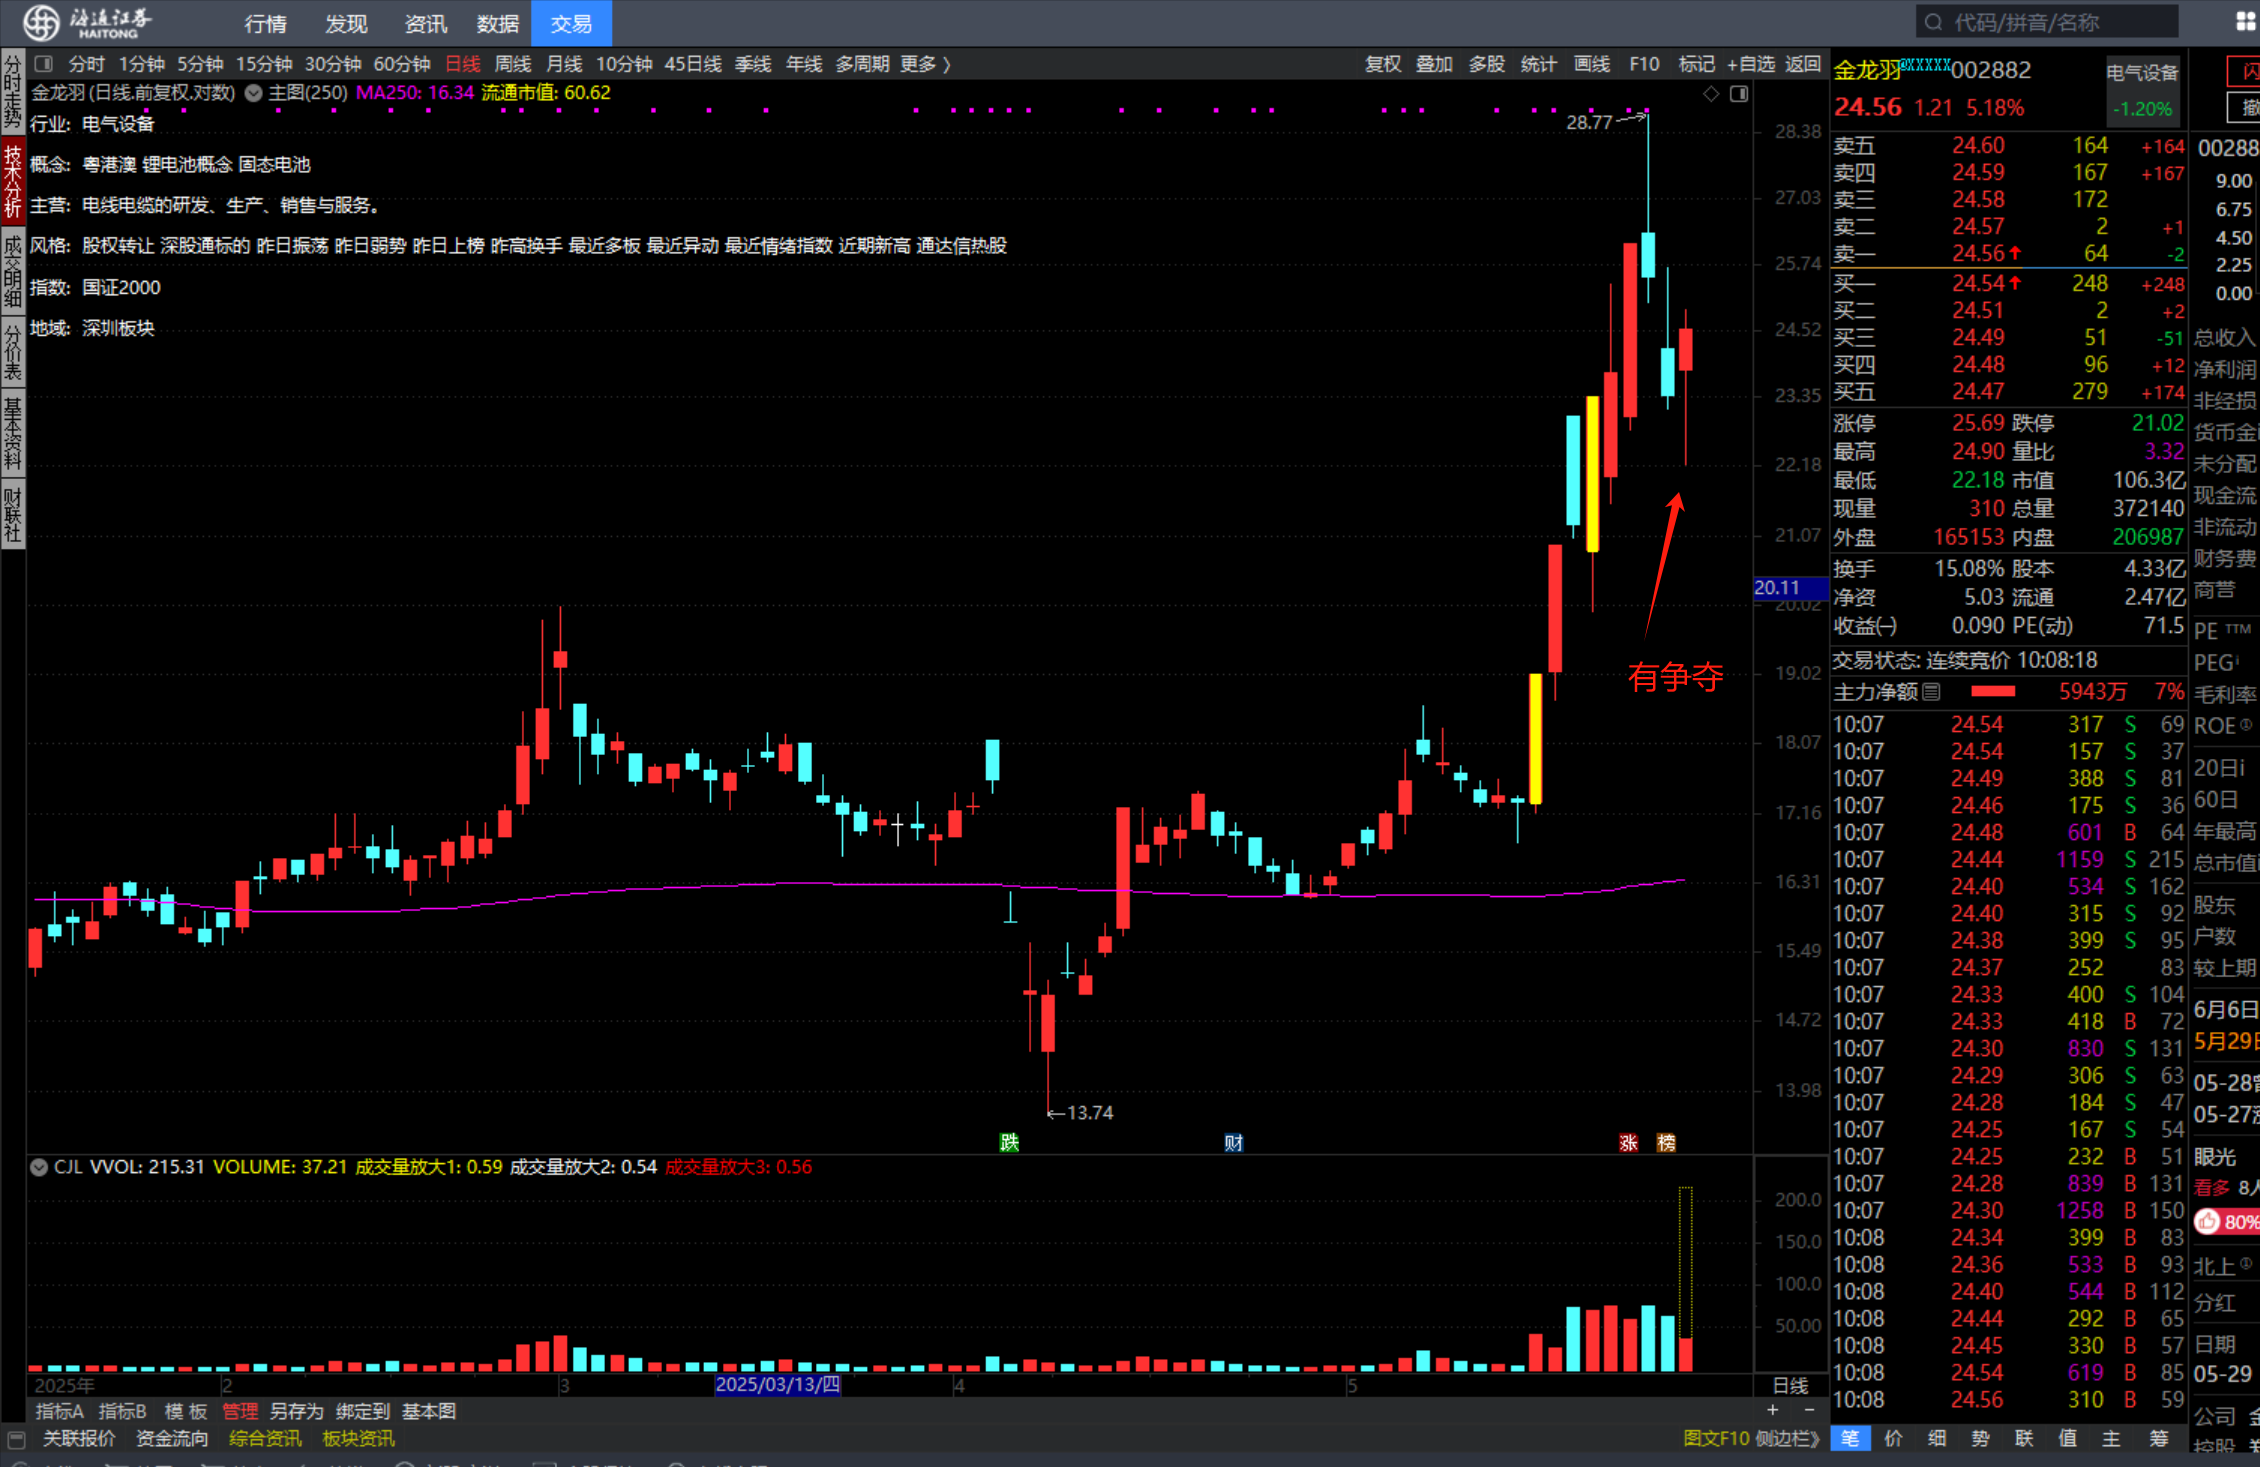Click the round icon next to CJL indicator
This screenshot has width=2260, height=1467.
pos(39,1167)
